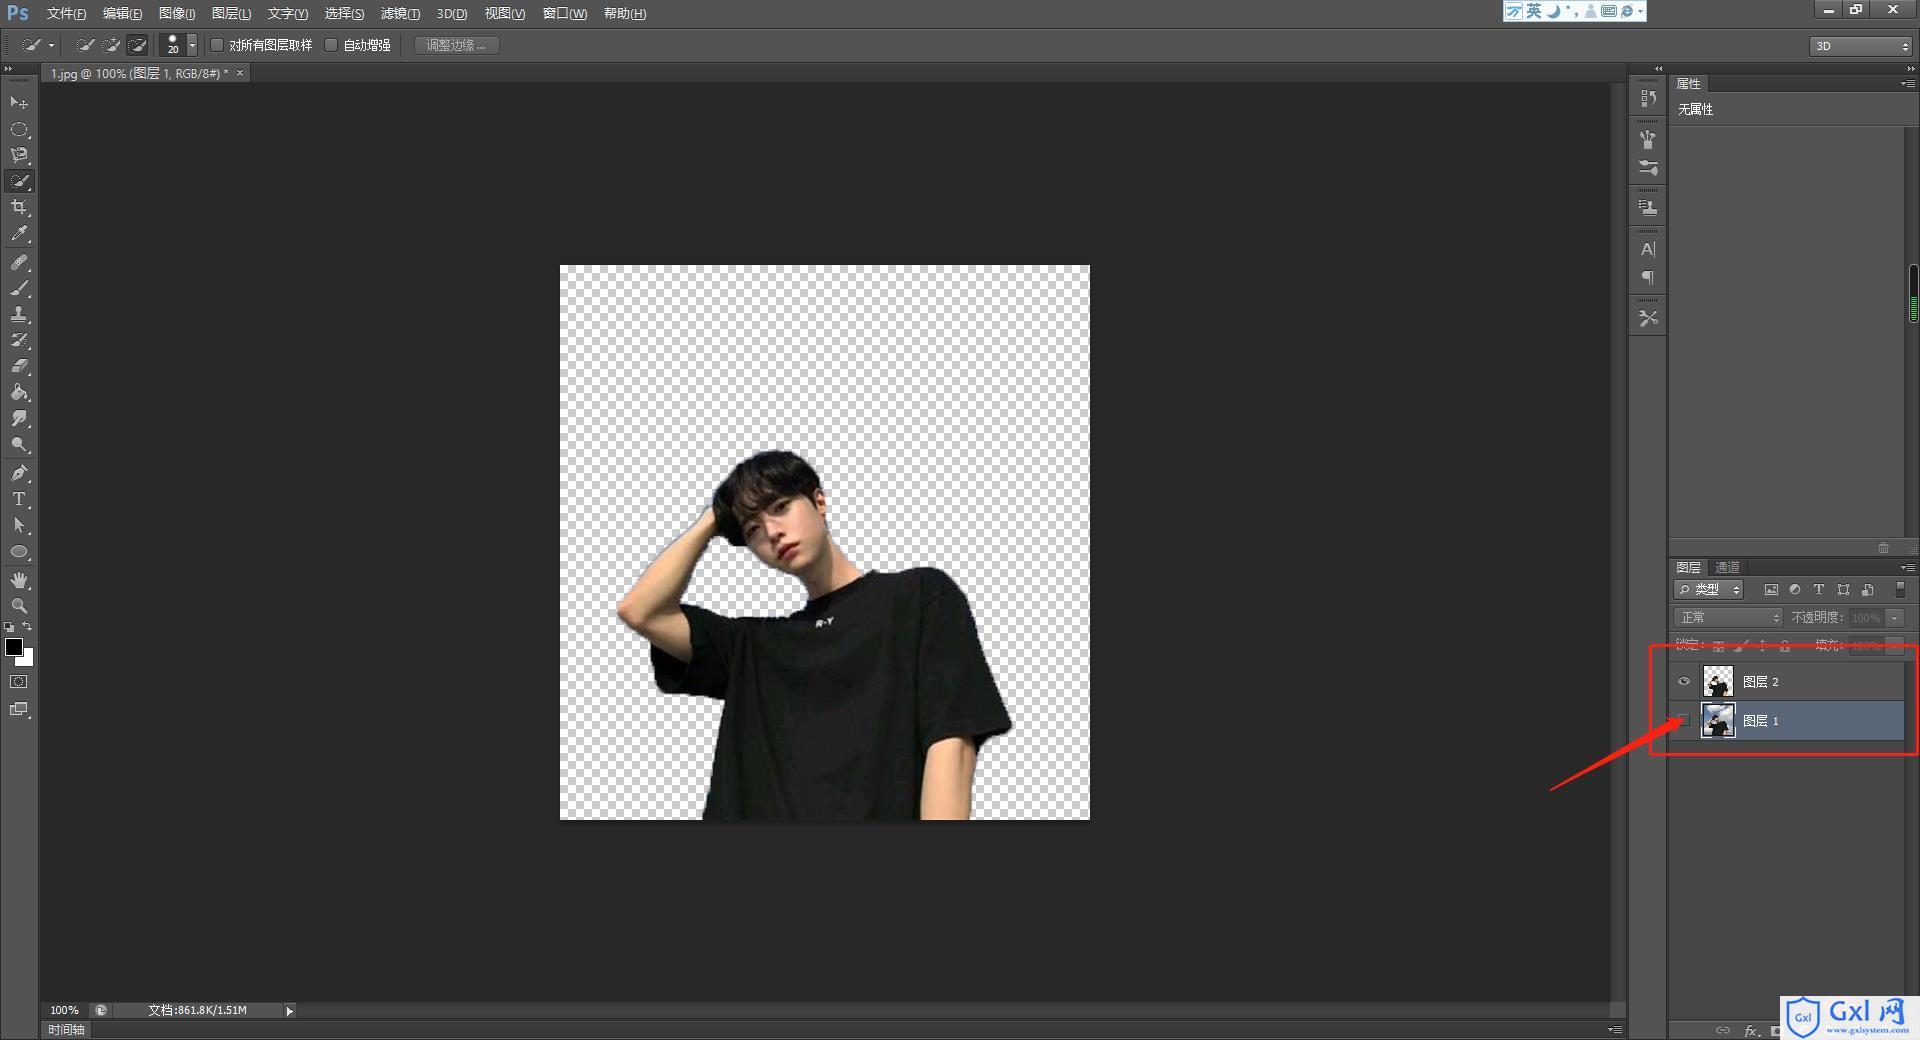Image resolution: width=1920 pixels, height=1040 pixels.
Task: Enable 自动增强 checkbox
Action: point(331,45)
